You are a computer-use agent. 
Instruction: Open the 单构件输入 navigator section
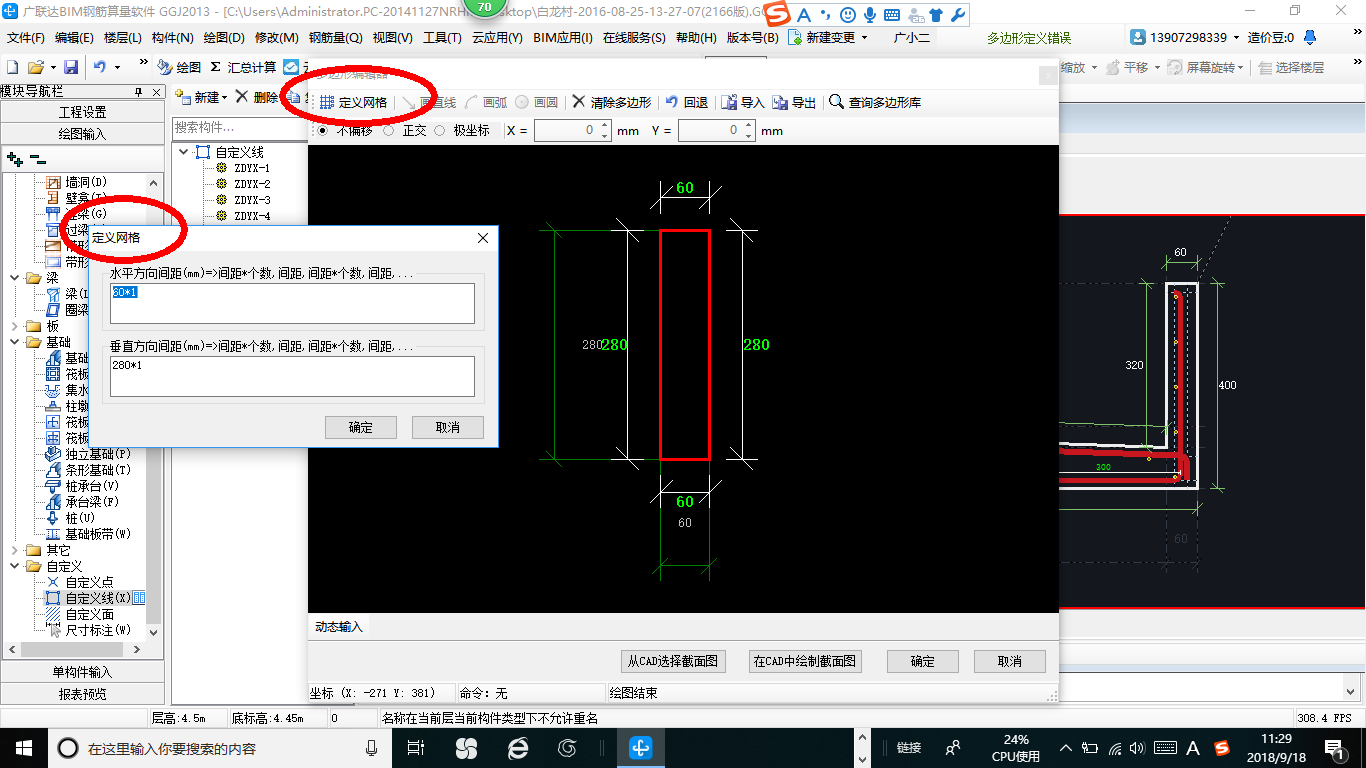tap(82, 672)
